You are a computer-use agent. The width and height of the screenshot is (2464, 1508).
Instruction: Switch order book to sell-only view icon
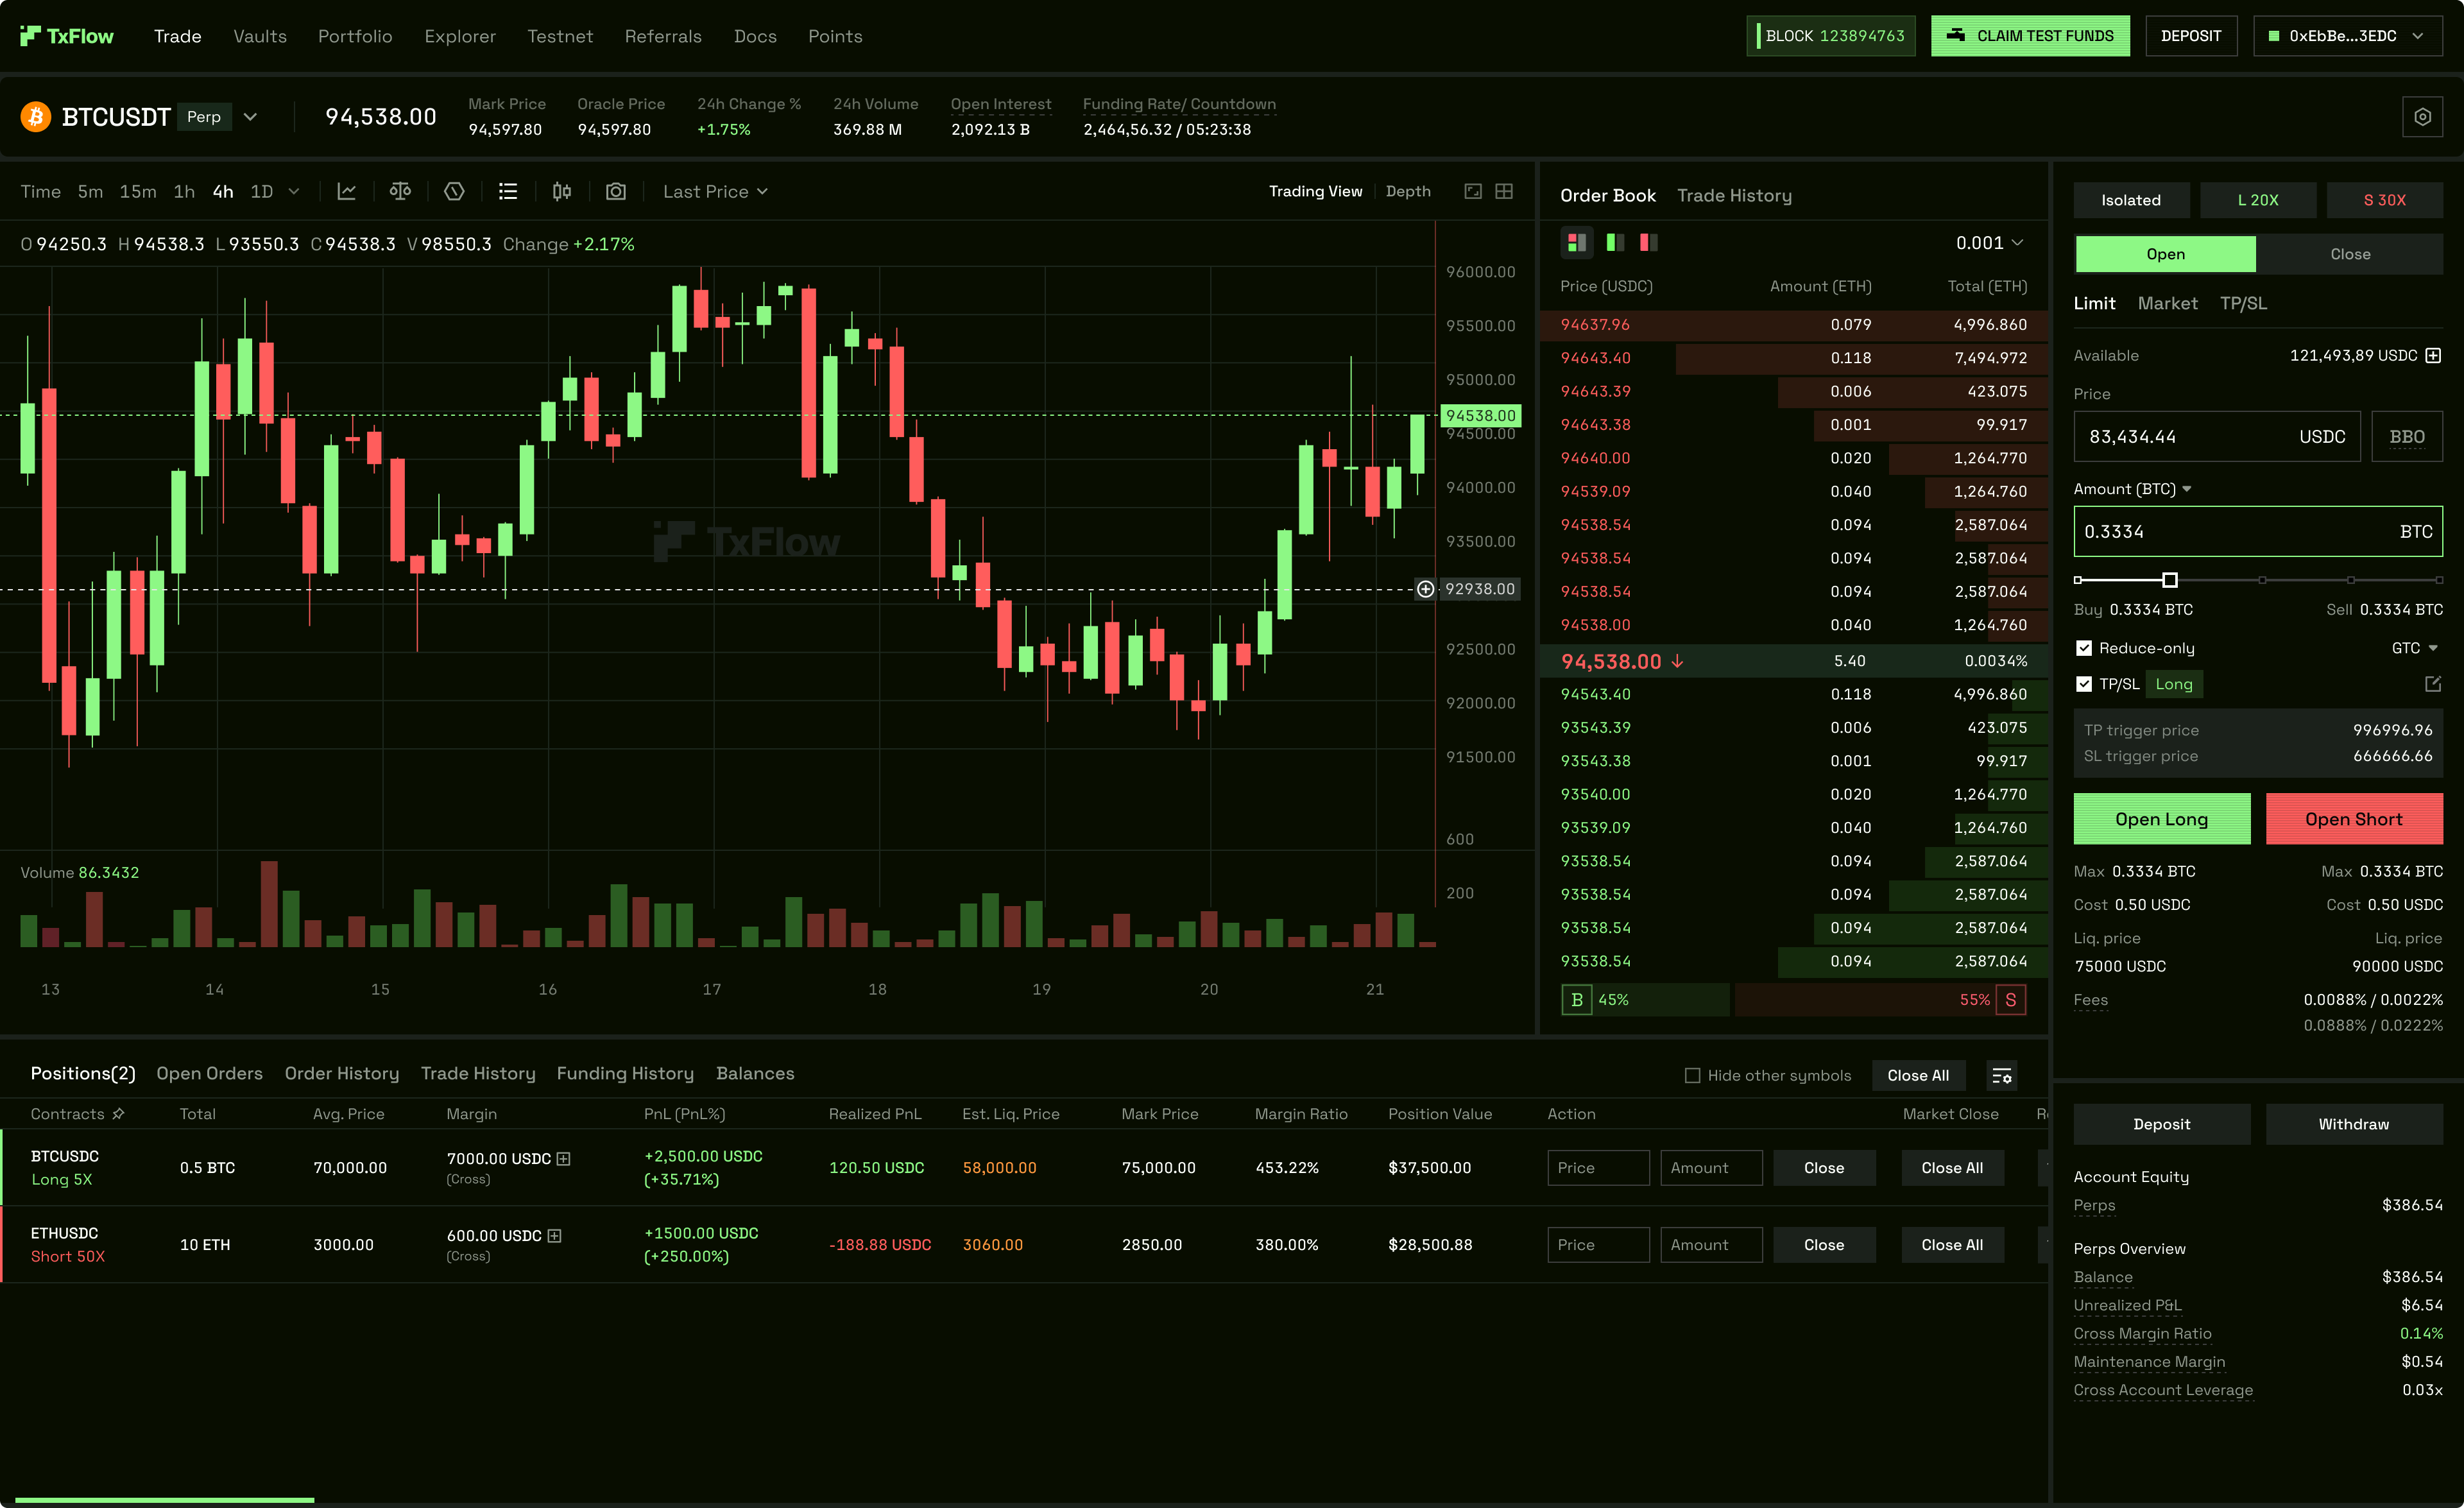click(1647, 242)
